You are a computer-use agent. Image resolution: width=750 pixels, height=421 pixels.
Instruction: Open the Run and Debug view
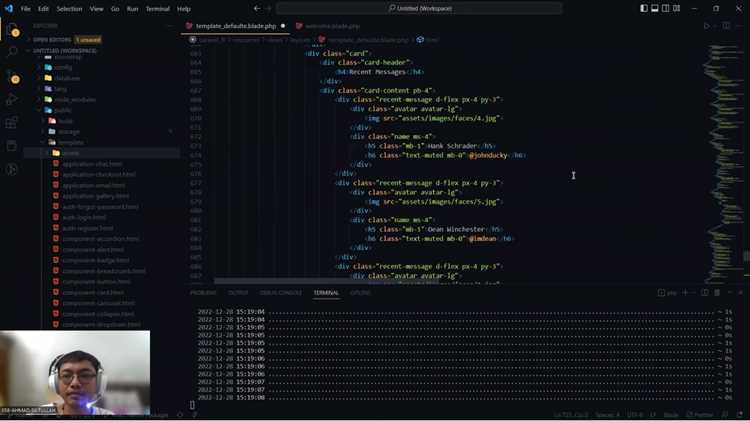coord(12,99)
